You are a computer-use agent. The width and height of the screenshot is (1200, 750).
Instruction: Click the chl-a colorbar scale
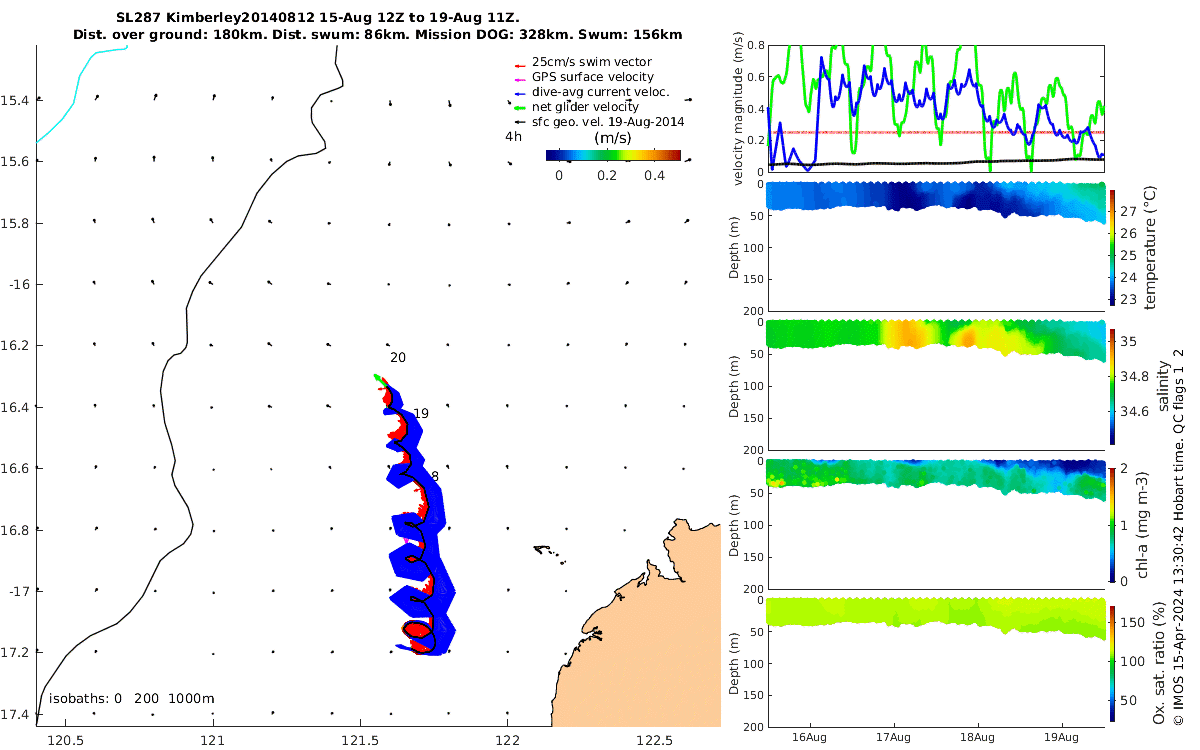tap(1113, 523)
